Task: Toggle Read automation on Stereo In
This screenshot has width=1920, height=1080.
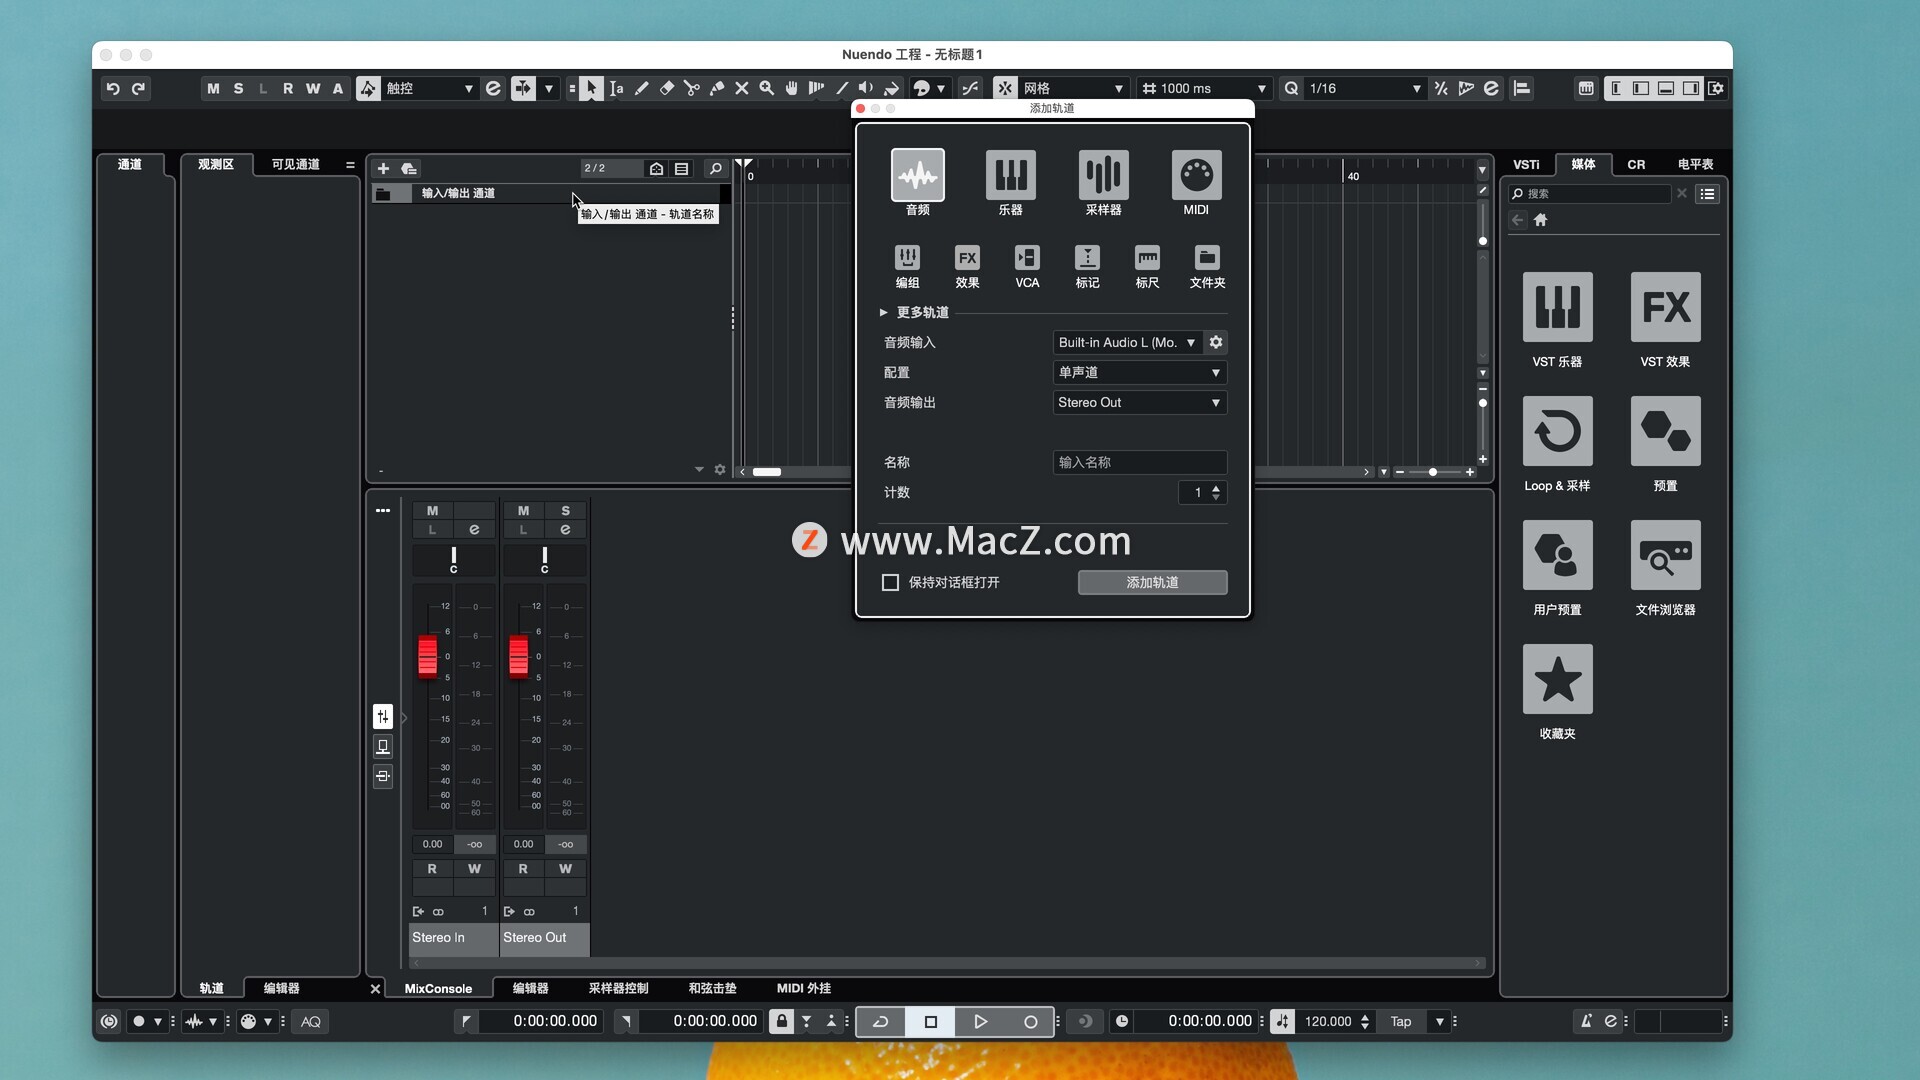Action: point(432,869)
